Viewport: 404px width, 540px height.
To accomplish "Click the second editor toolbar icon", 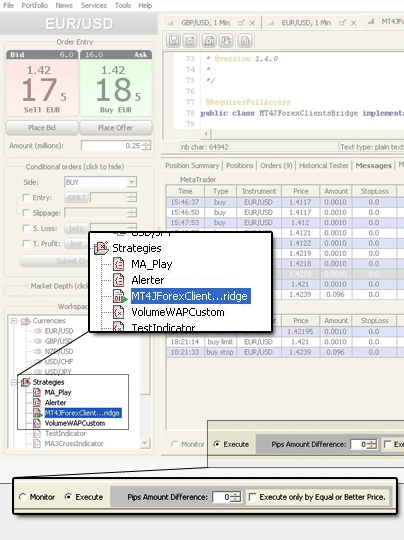I will coord(190,41).
